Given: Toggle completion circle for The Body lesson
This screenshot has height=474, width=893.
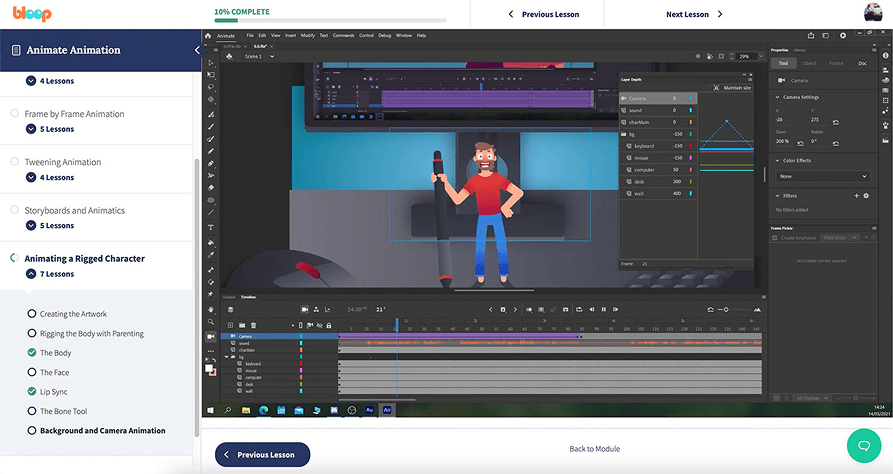Looking at the screenshot, I should tap(32, 353).
